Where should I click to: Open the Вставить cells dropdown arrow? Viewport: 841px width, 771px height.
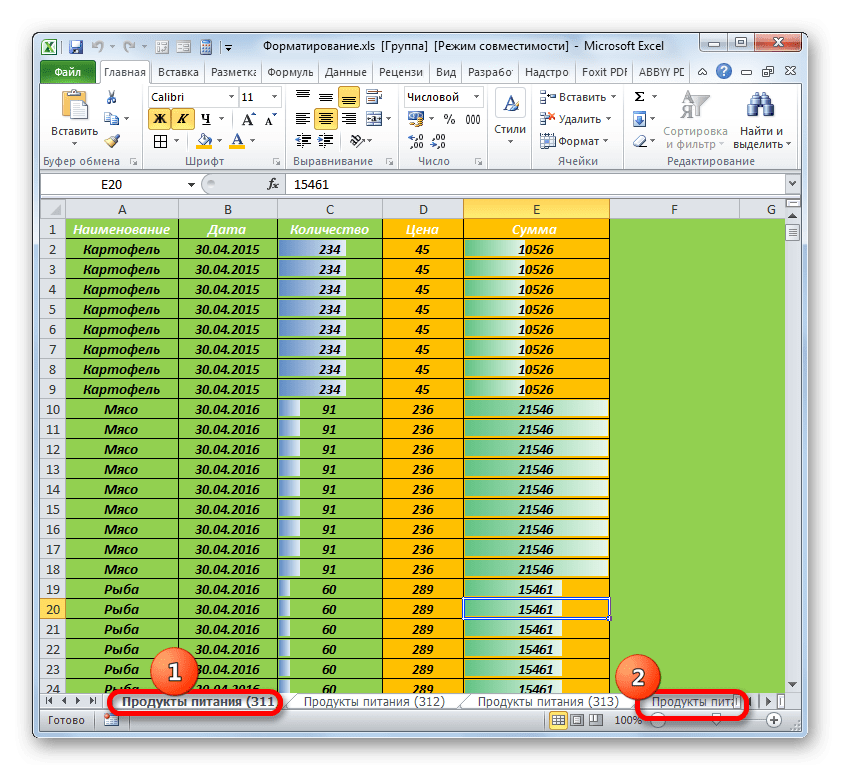(x=614, y=97)
